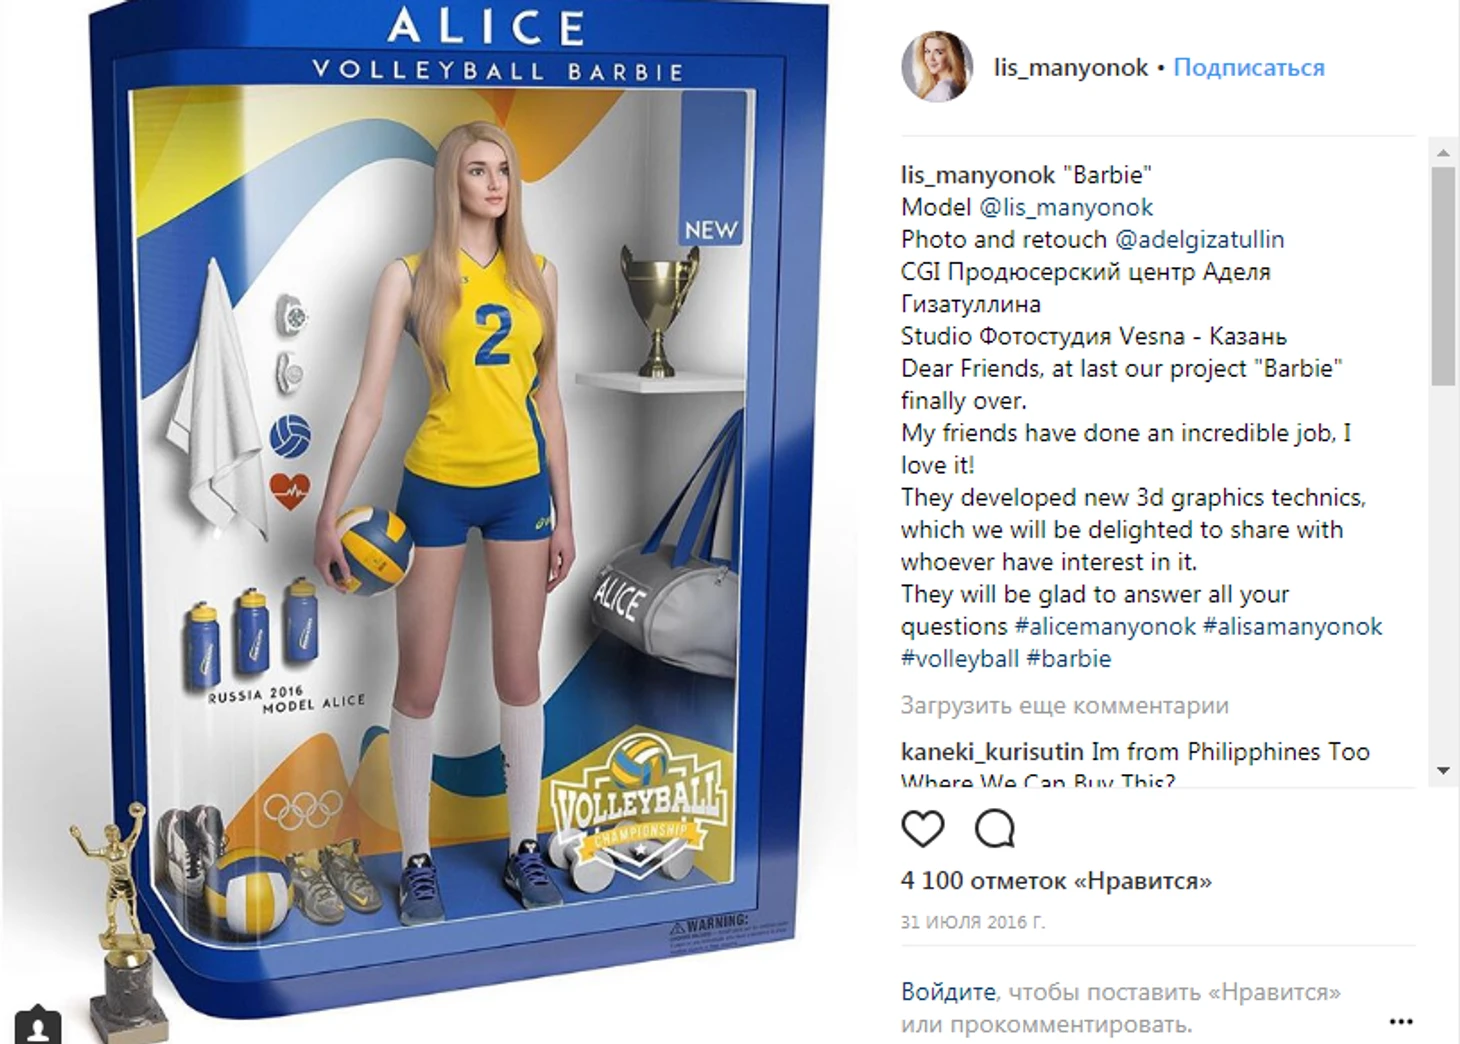Click the Подписаться follow link
Screen dimensions: 1460x1044
(1248, 68)
